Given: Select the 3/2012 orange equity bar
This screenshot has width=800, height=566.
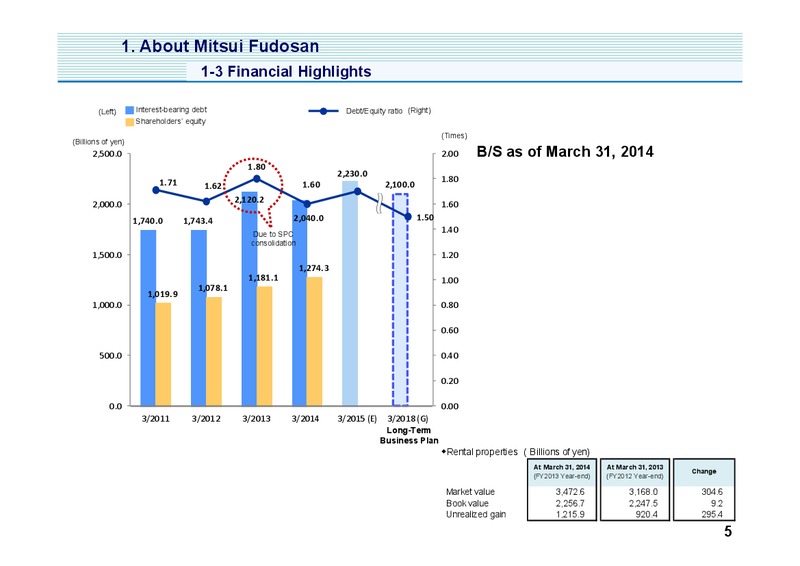Looking at the screenshot, I should point(214,352).
